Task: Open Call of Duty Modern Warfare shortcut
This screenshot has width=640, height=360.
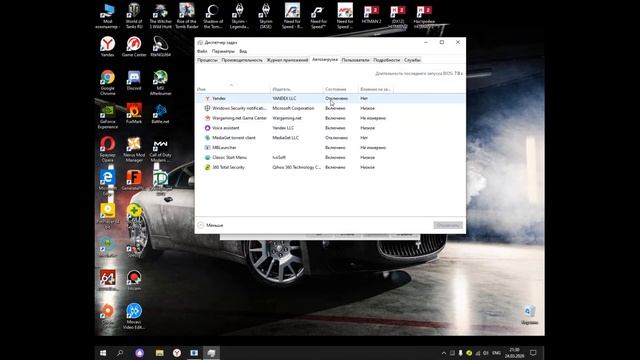Action: tap(160, 149)
